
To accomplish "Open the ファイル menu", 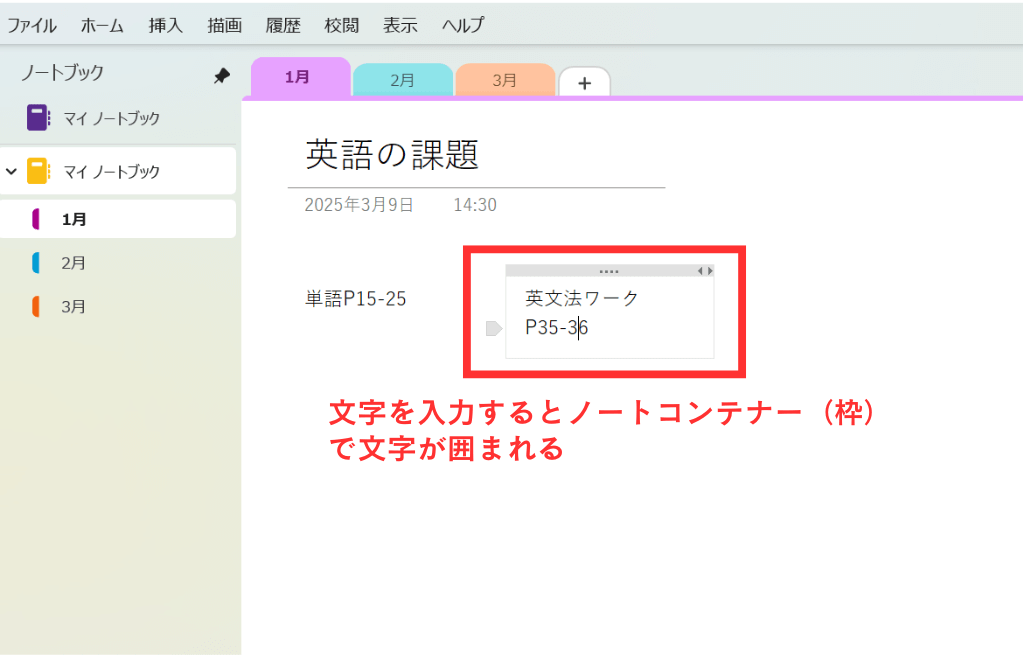I will [x=32, y=26].
